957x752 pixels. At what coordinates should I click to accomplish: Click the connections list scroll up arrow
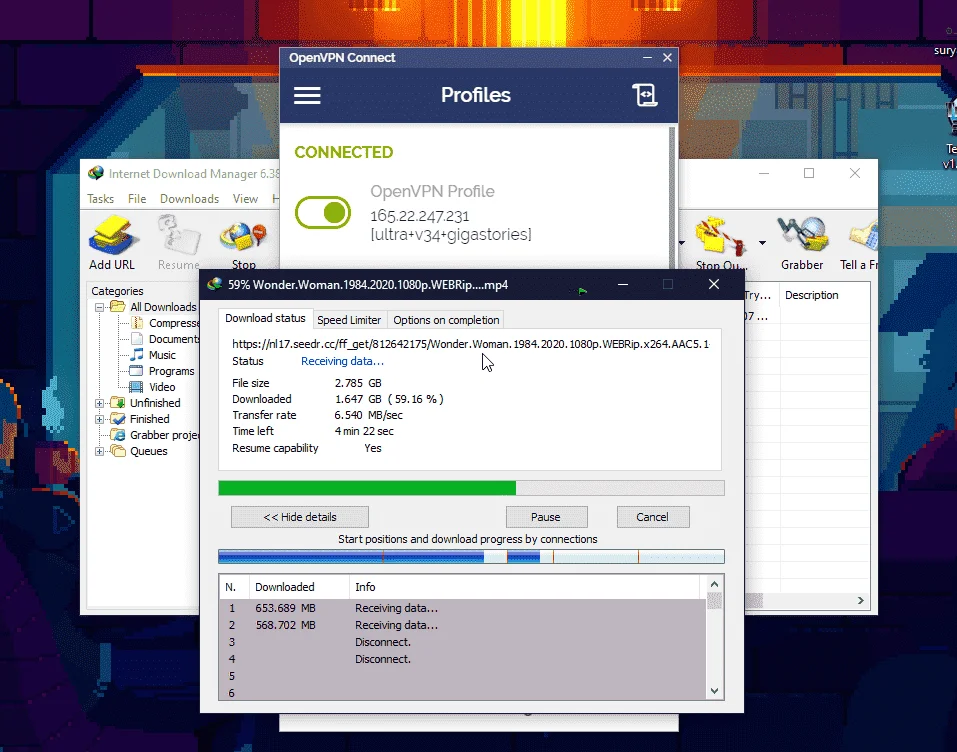(x=714, y=584)
